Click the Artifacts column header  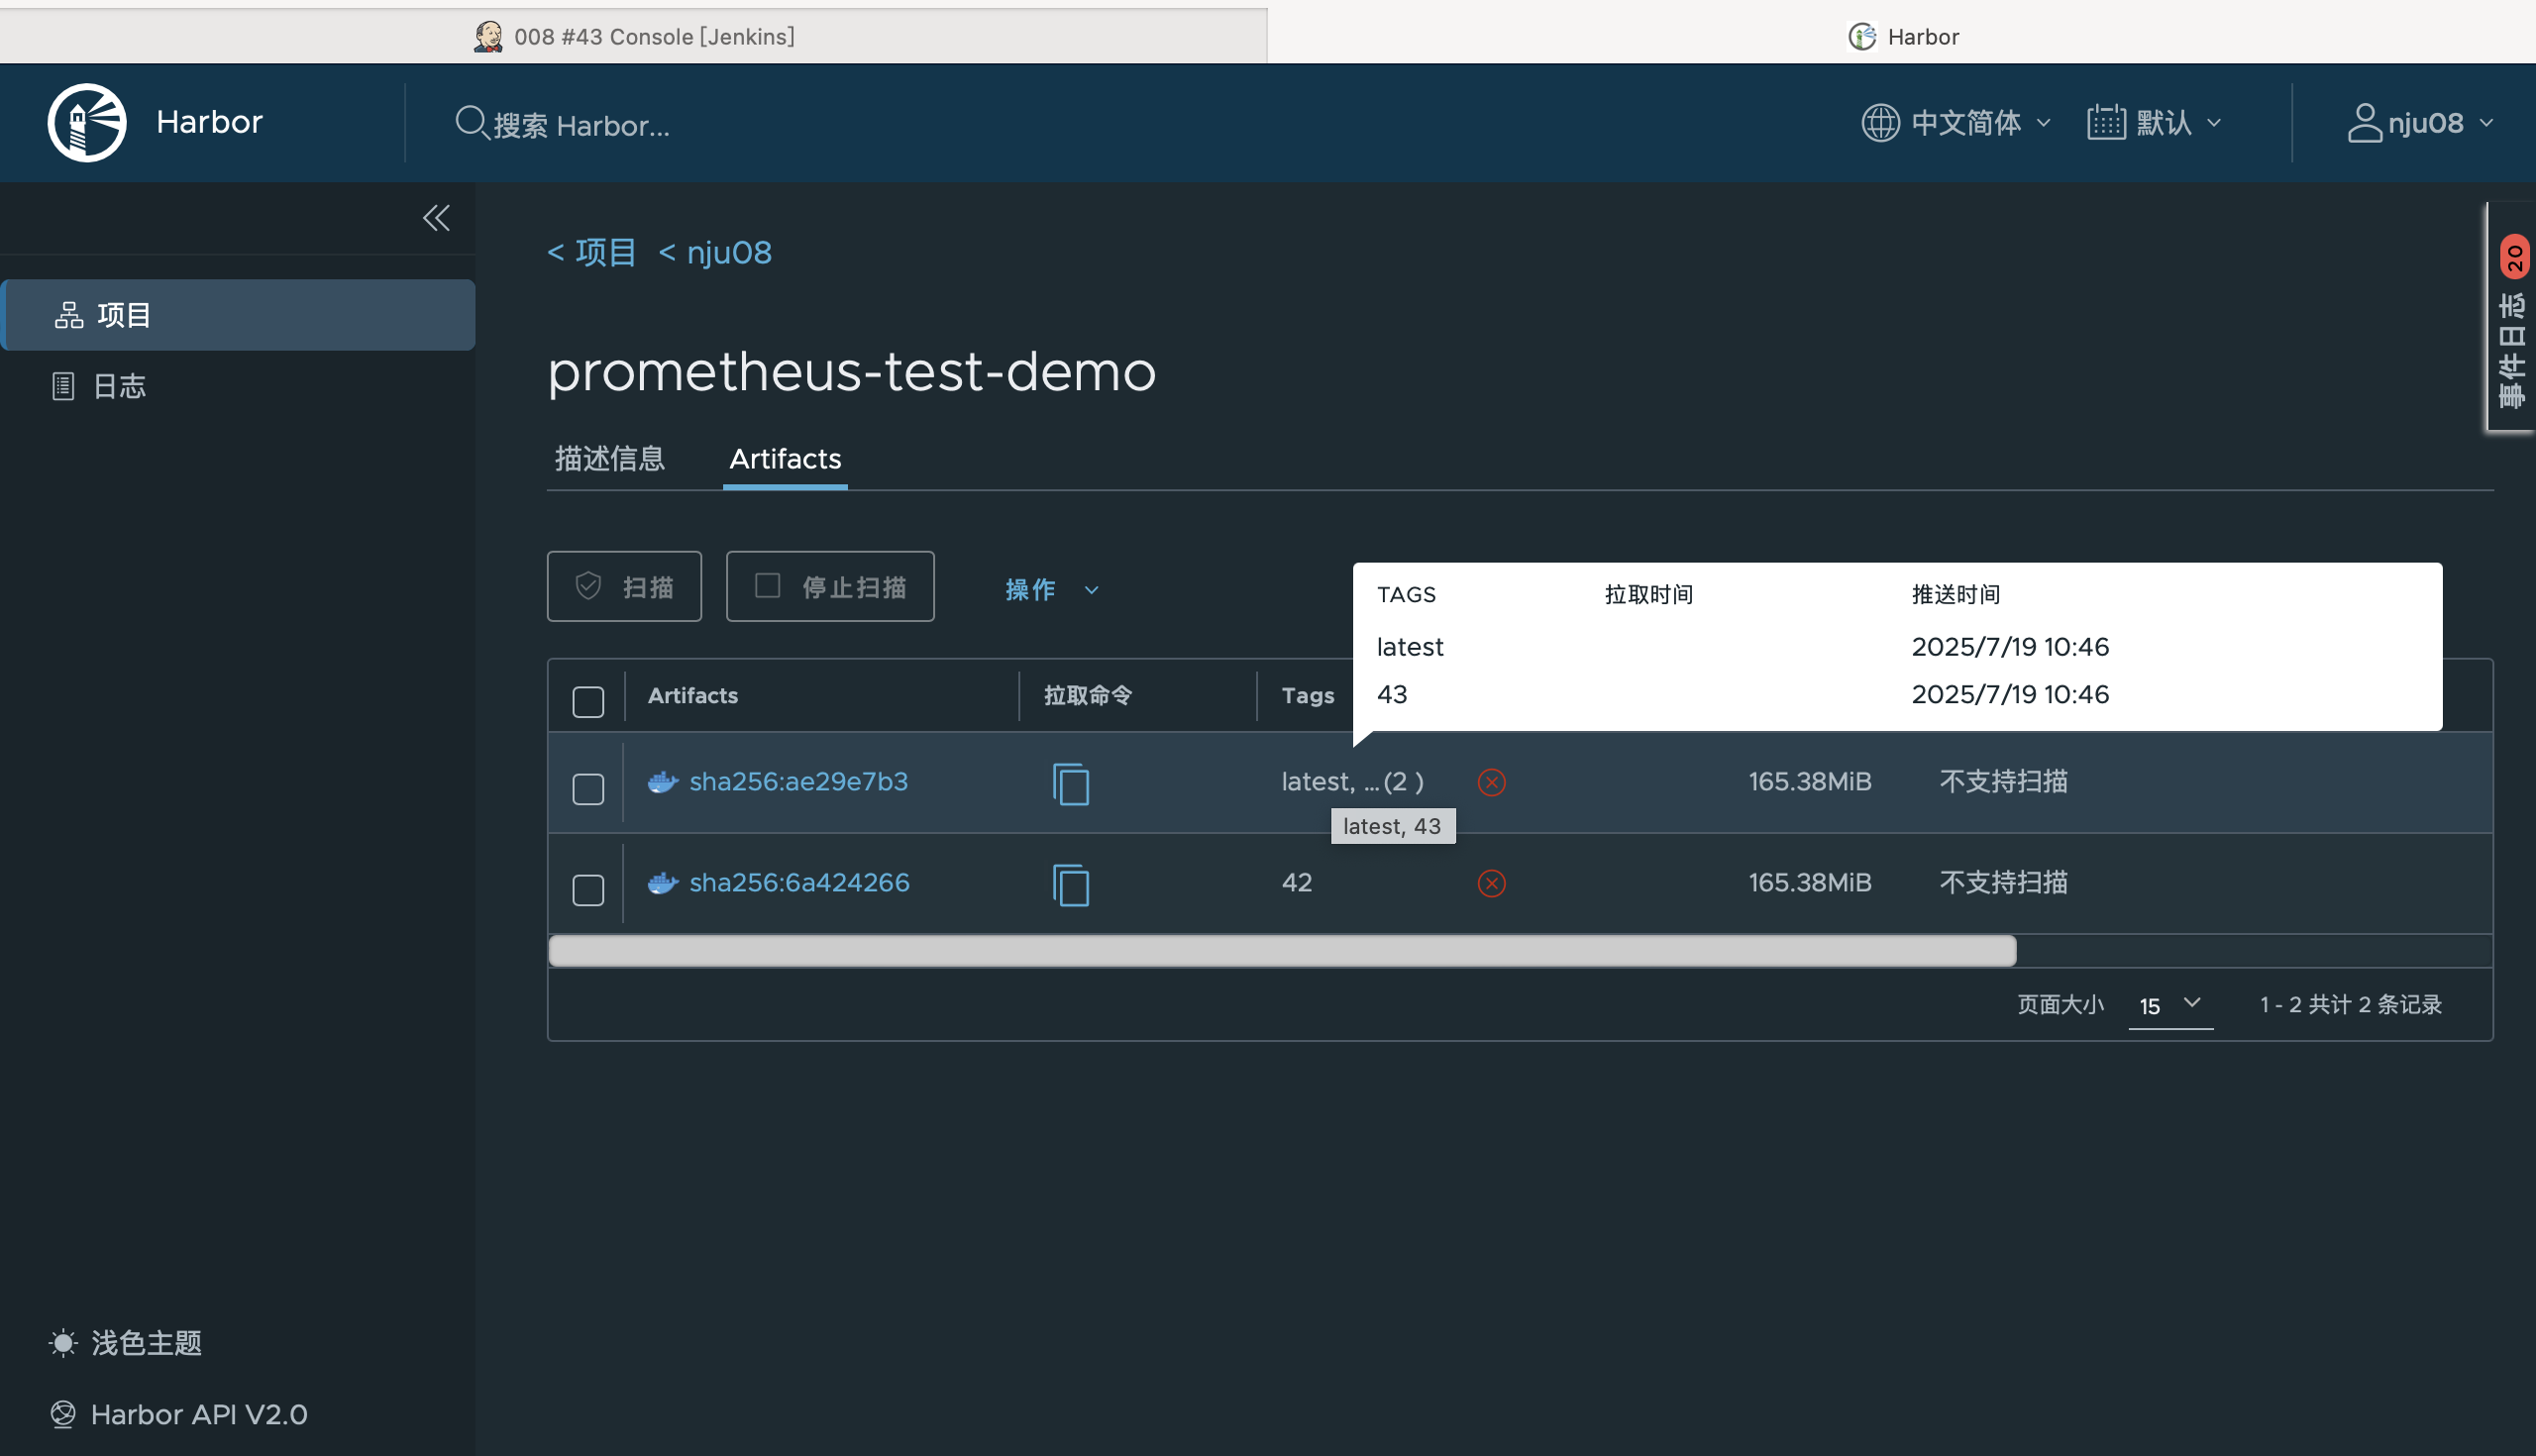tap(692, 695)
